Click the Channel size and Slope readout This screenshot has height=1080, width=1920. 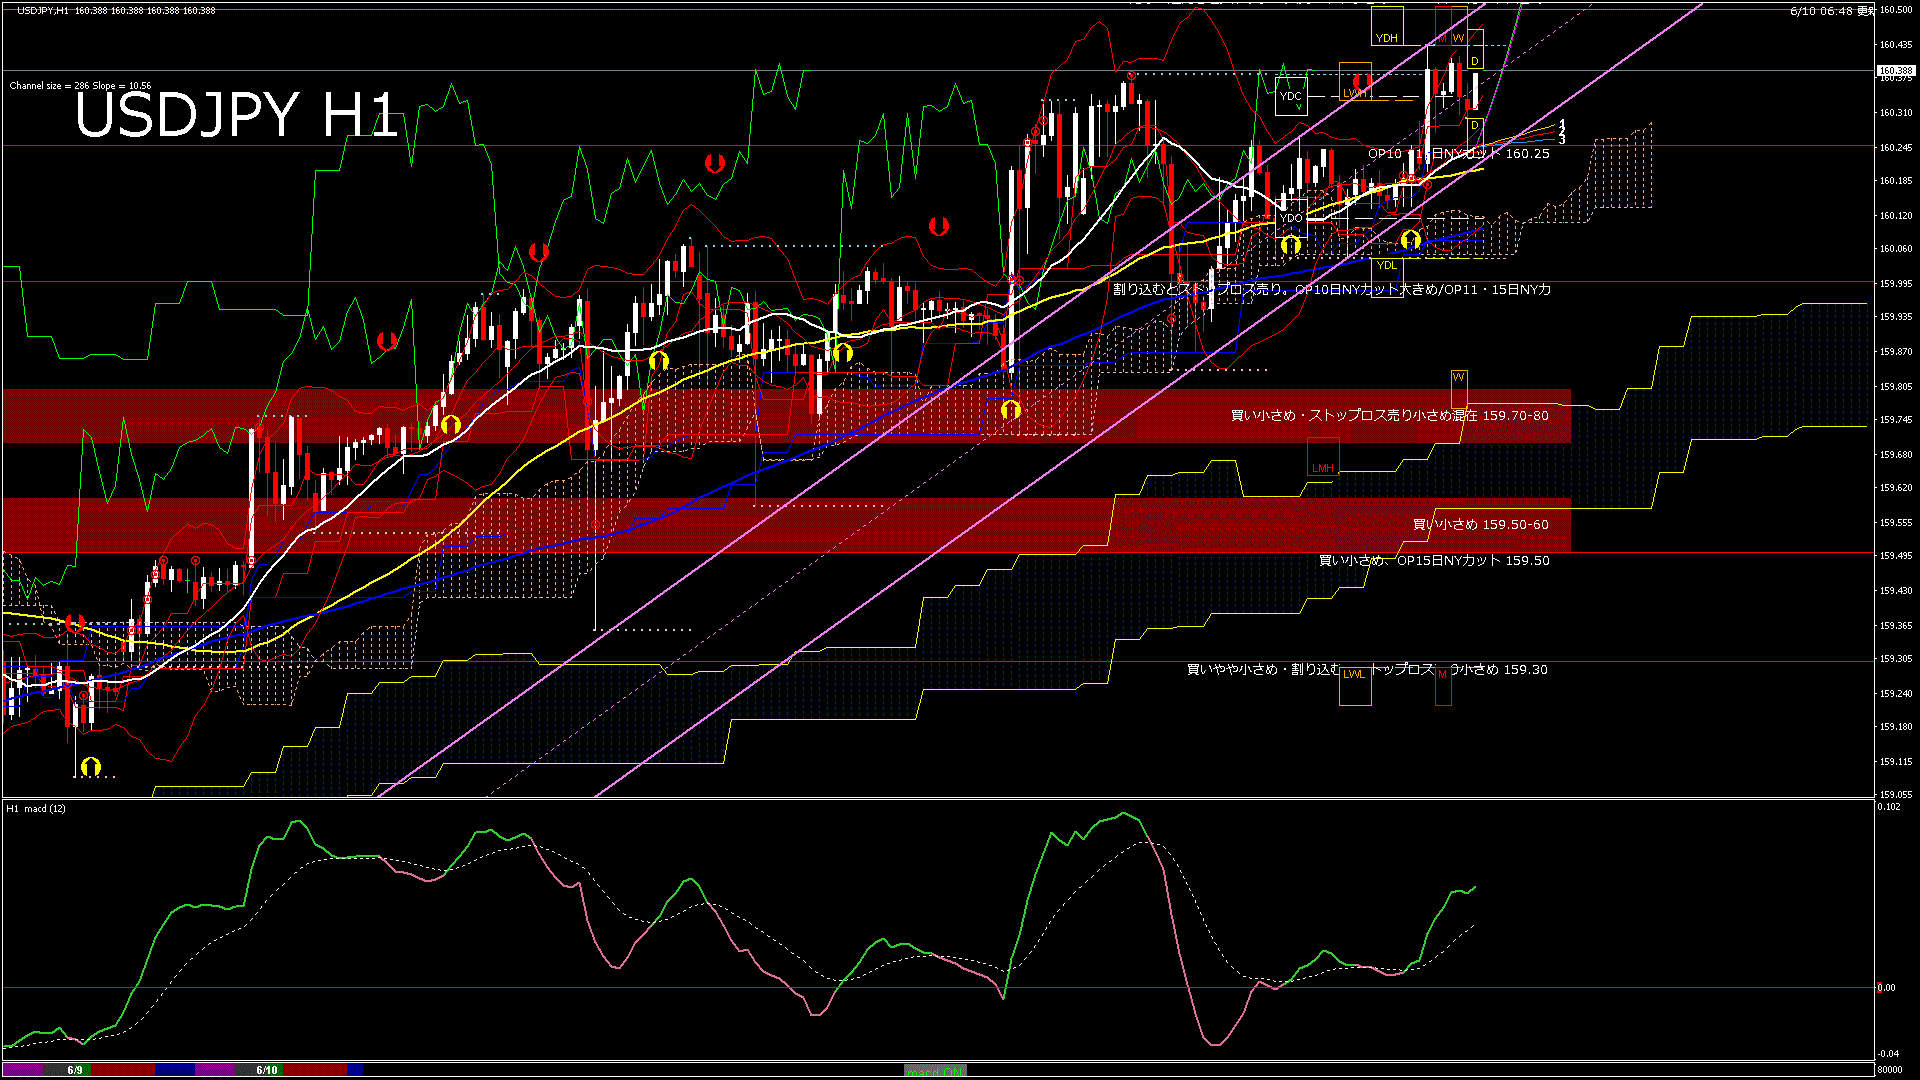tap(80, 86)
